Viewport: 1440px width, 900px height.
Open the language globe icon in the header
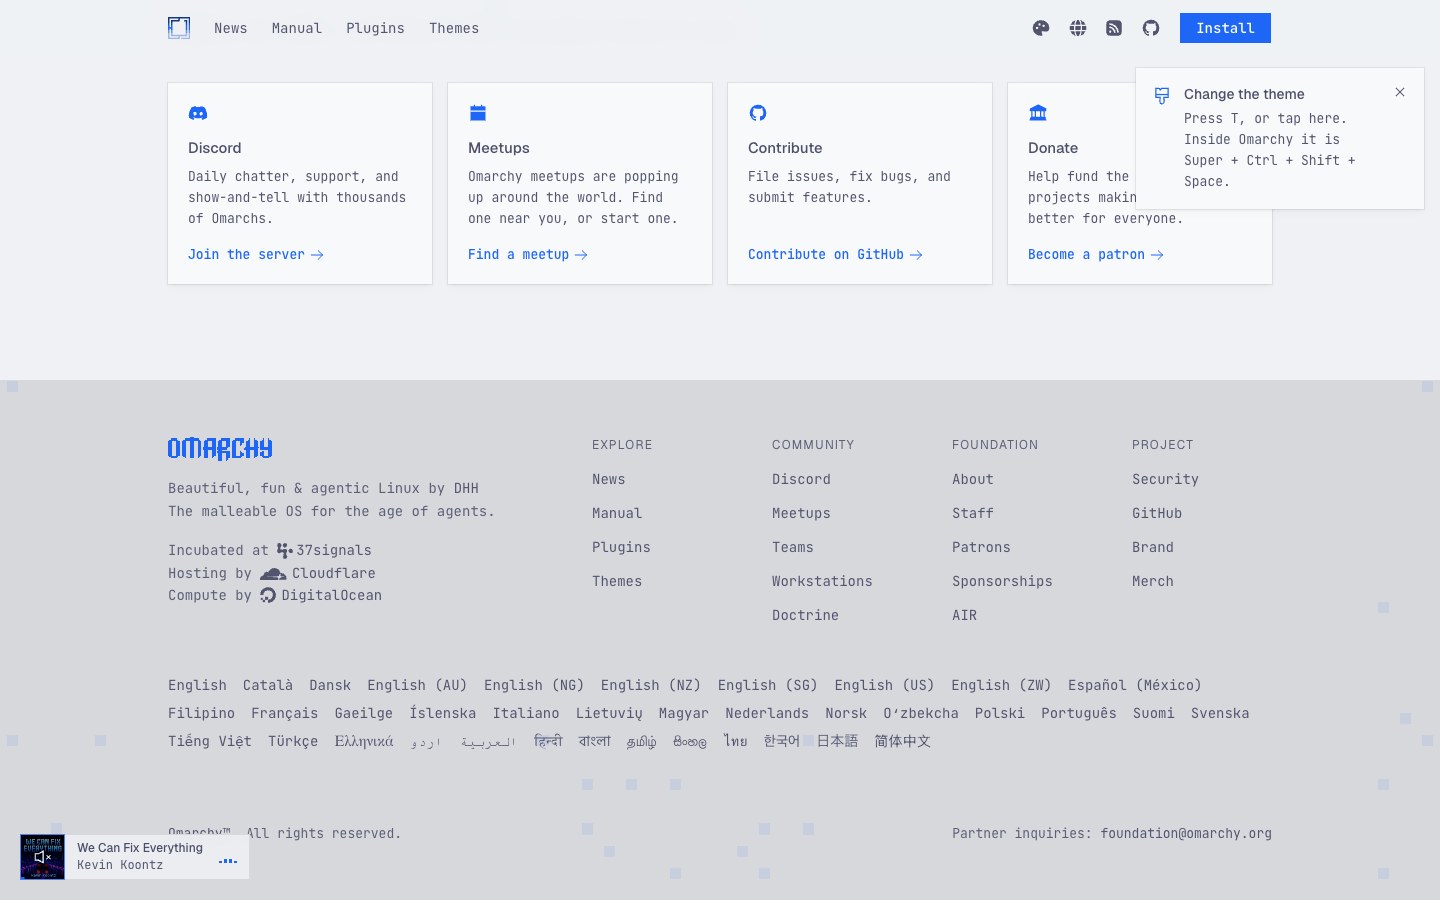(x=1078, y=28)
